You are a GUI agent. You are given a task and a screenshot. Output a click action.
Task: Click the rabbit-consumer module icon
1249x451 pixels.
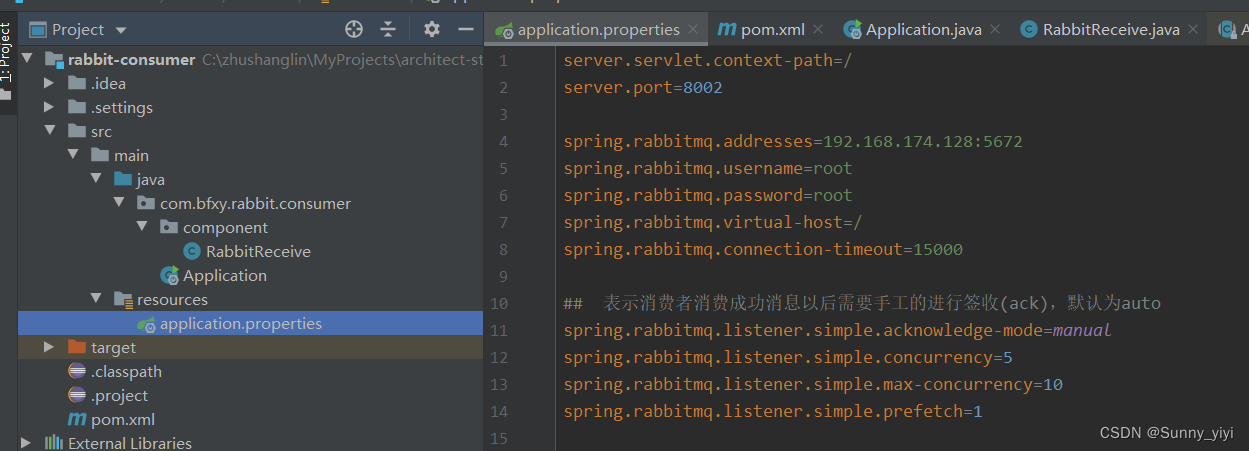coord(54,59)
